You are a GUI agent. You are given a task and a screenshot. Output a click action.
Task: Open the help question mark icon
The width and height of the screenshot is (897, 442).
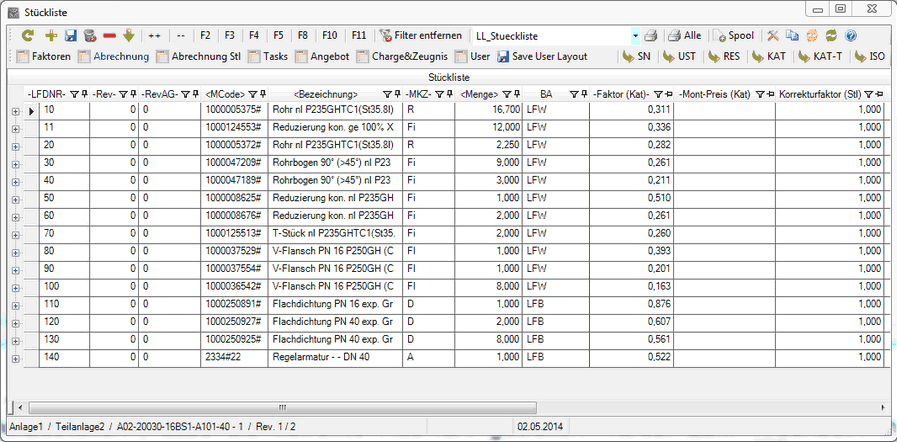[x=850, y=35]
